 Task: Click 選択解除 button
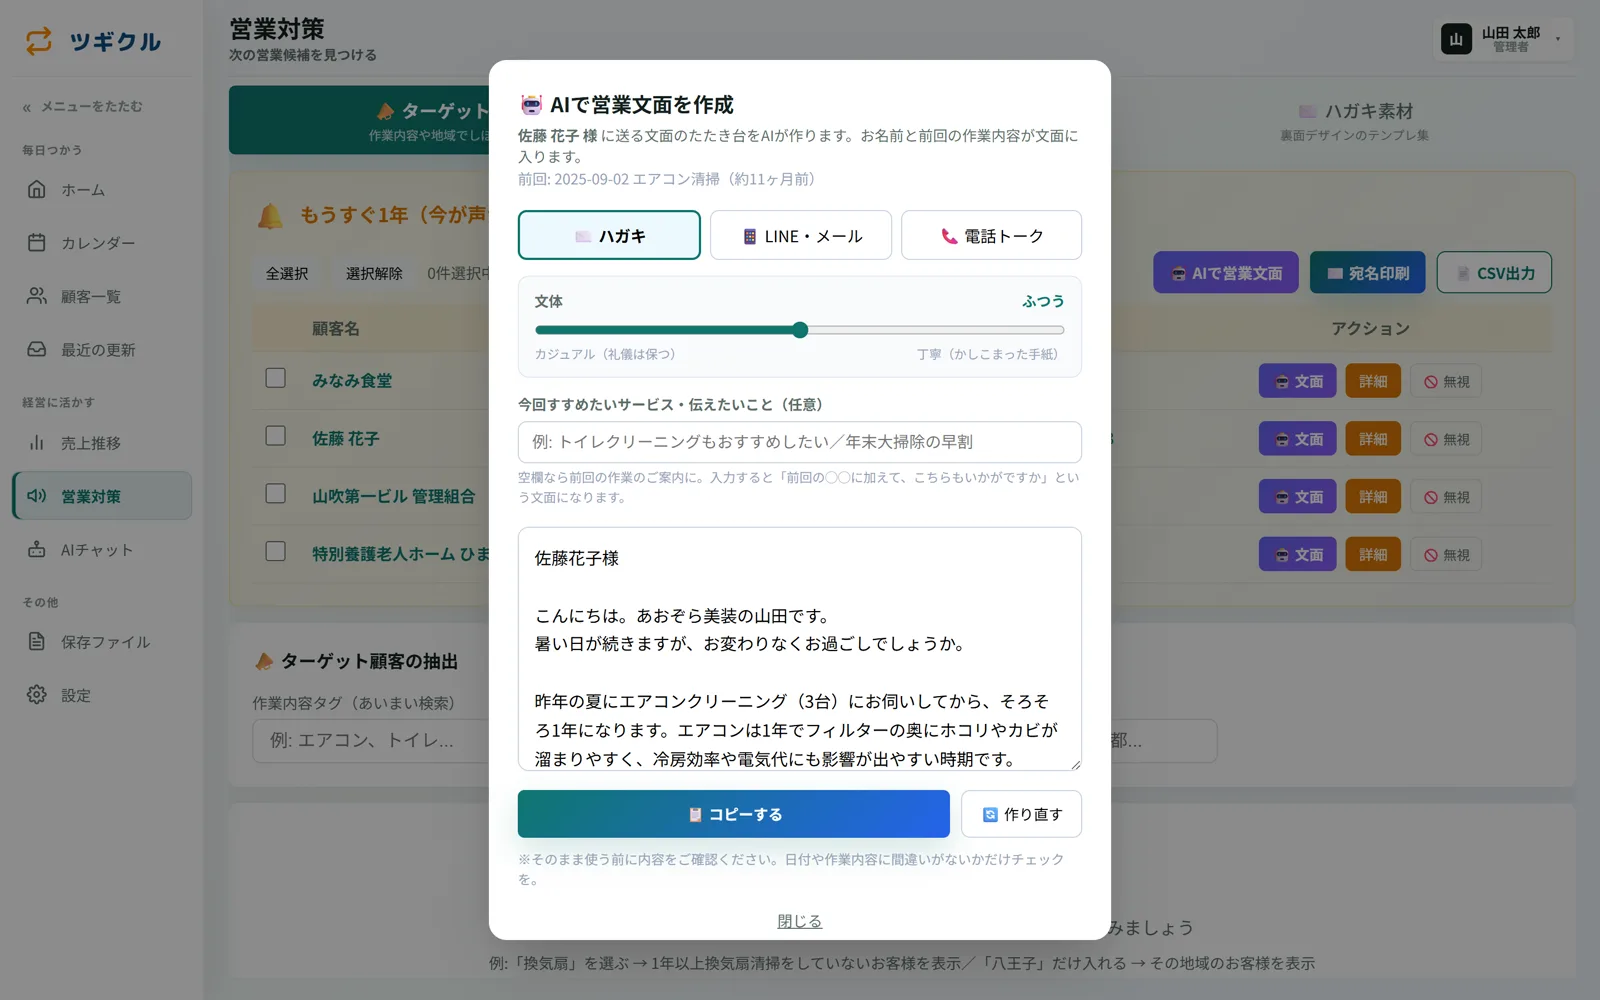374,273
